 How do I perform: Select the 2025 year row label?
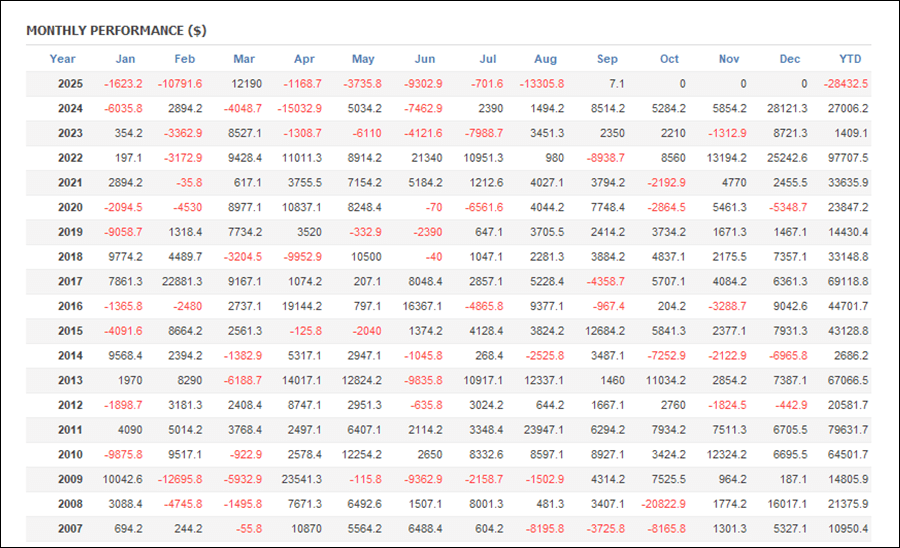click(69, 84)
